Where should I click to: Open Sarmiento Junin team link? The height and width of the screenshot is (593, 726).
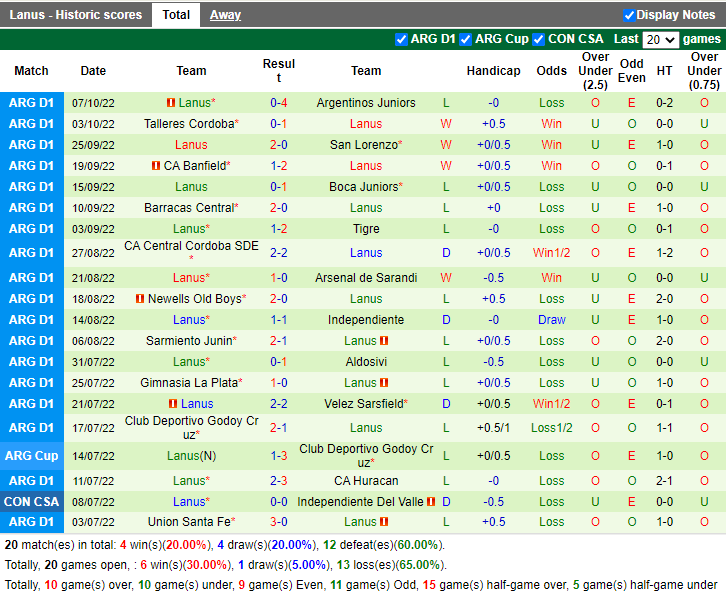[x=189, y=341]
